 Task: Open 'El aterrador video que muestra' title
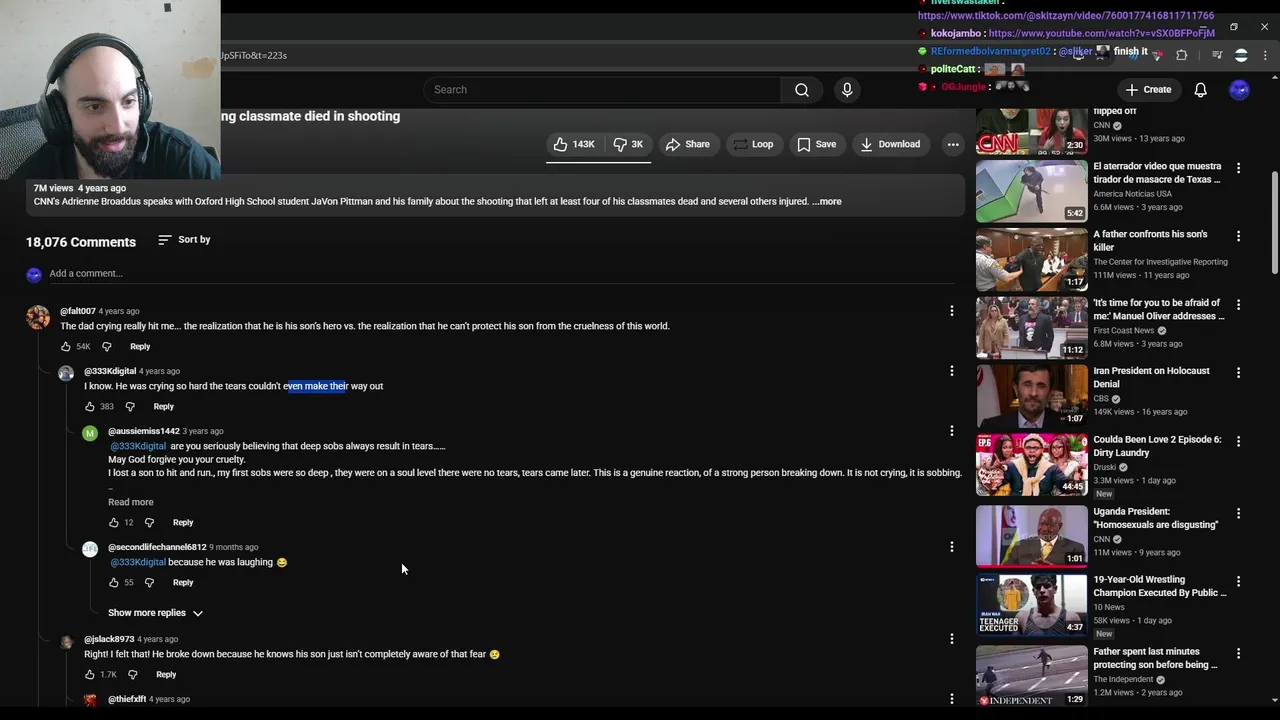(1157, 173)
